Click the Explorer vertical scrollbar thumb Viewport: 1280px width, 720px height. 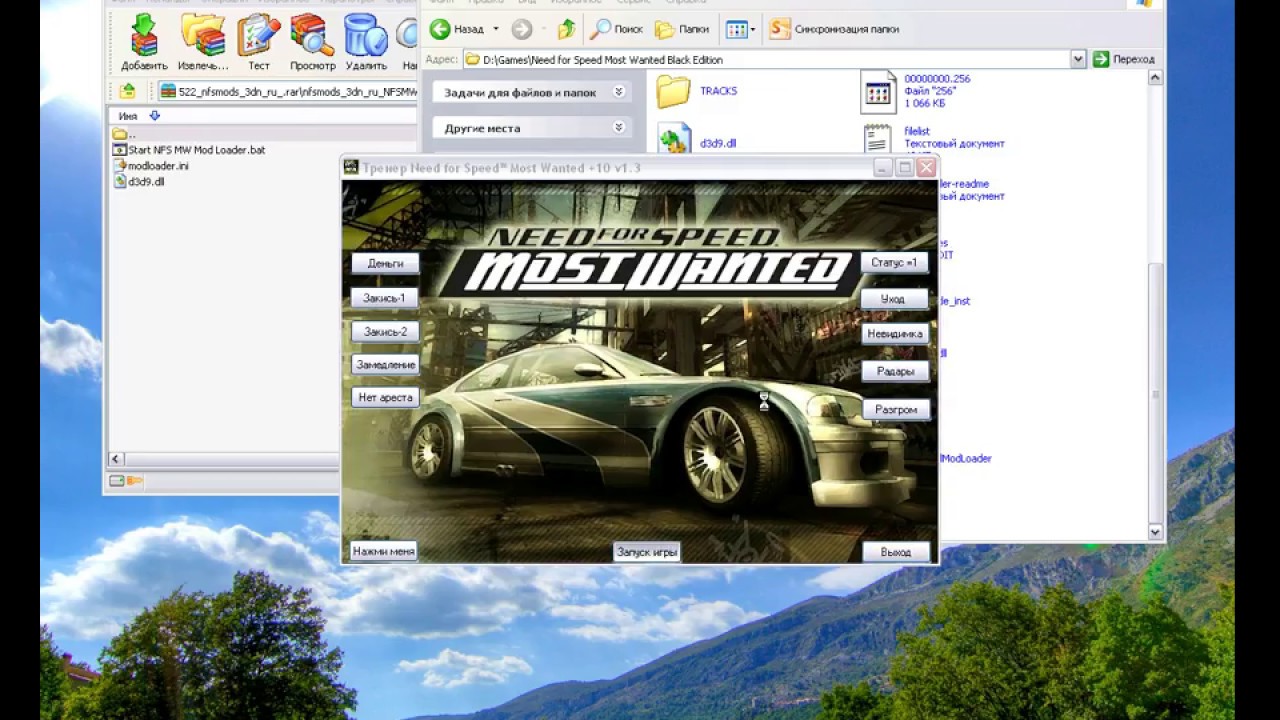pyautogui.click(x=1156, y=391)
